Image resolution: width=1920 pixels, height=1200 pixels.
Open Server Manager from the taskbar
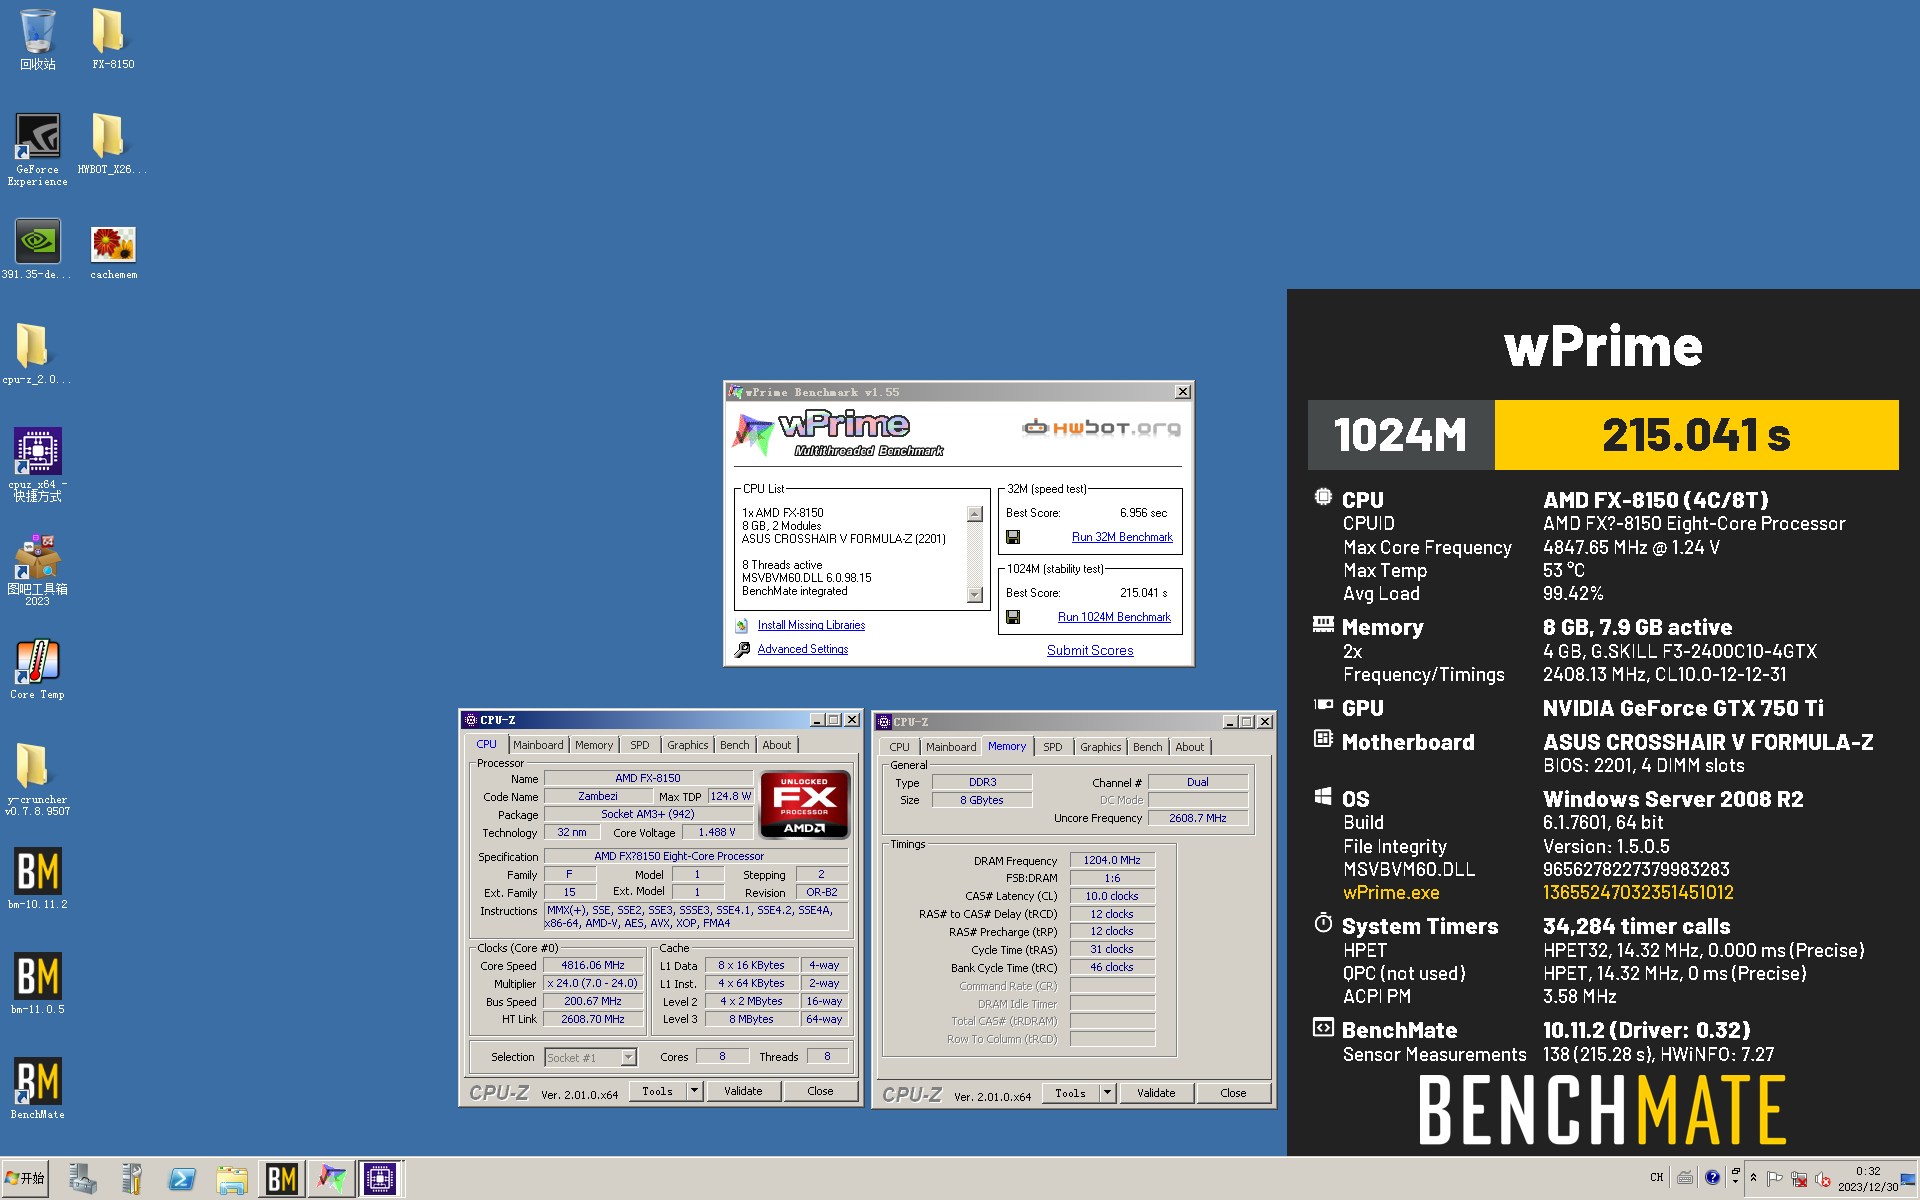82,1179
